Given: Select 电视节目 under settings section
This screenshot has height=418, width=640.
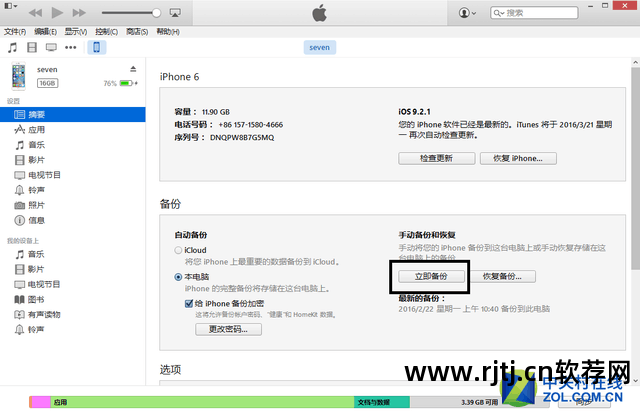Looking at the screenshot, I should (x=73, y=175).
